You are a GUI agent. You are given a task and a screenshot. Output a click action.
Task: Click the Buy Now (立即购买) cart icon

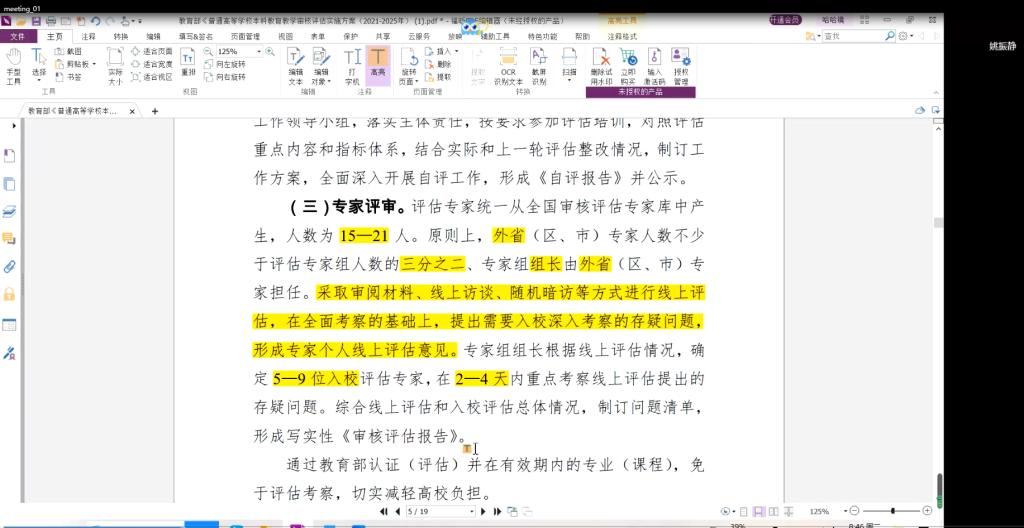(x=628, y=65)
